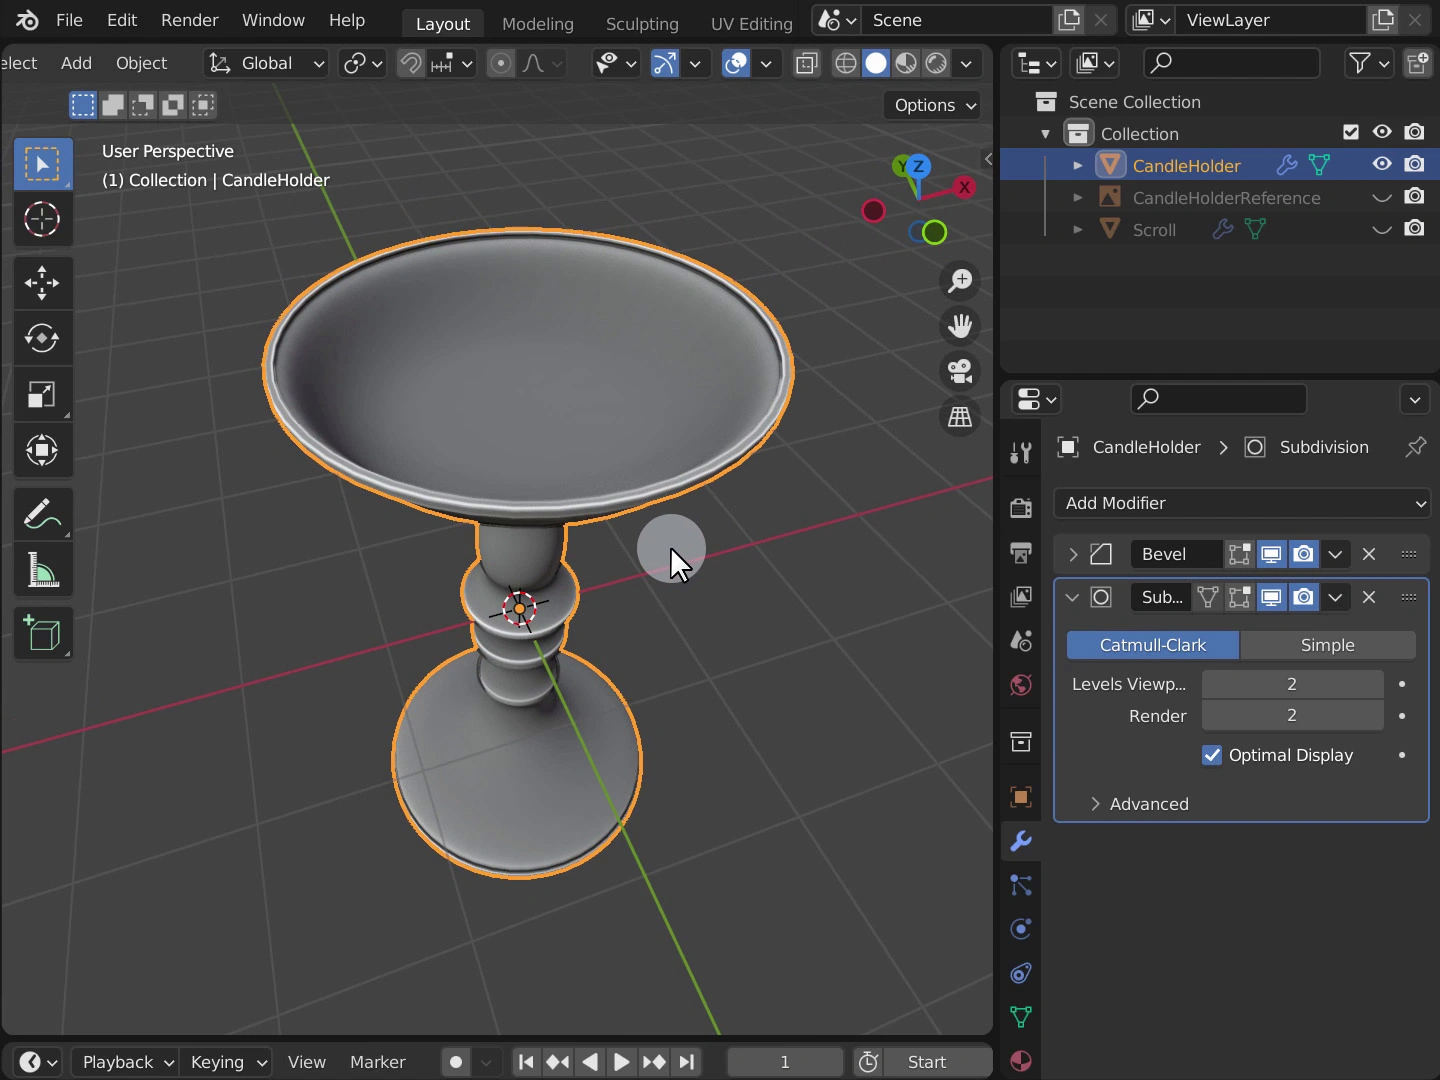Activate the Move tool
Screen dimensions: 1440x1080
[42, 282]
